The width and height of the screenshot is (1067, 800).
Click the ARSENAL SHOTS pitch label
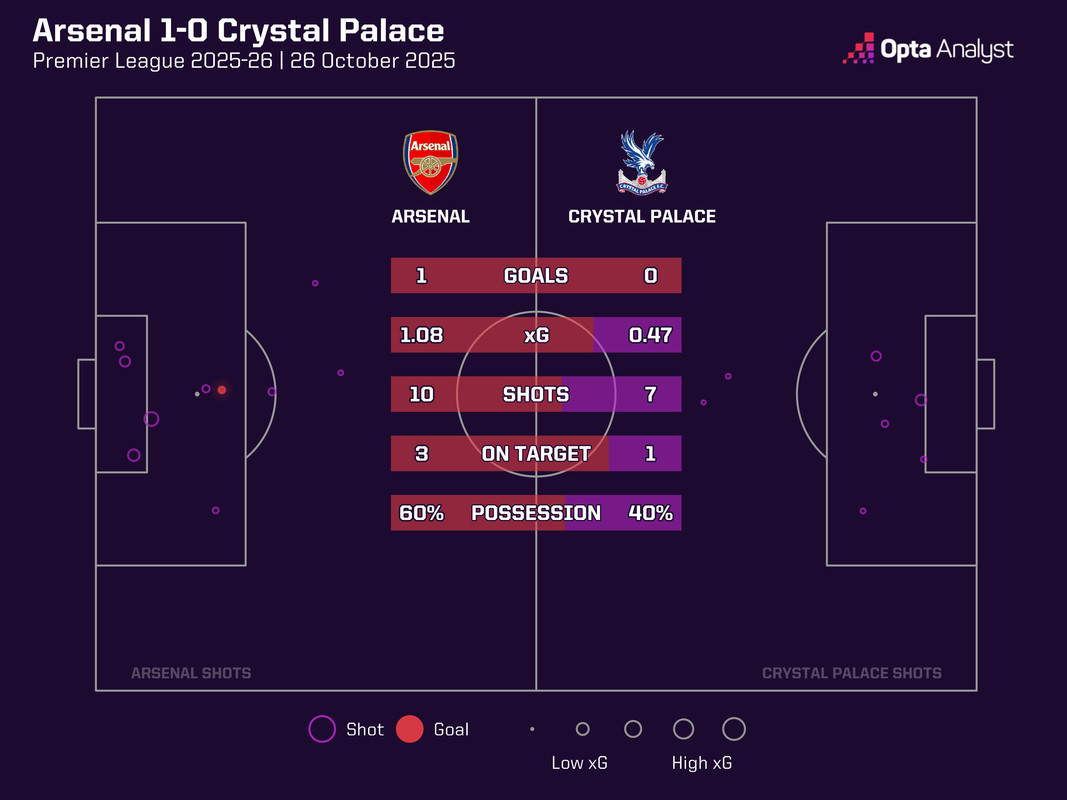[x=191, y=673]
